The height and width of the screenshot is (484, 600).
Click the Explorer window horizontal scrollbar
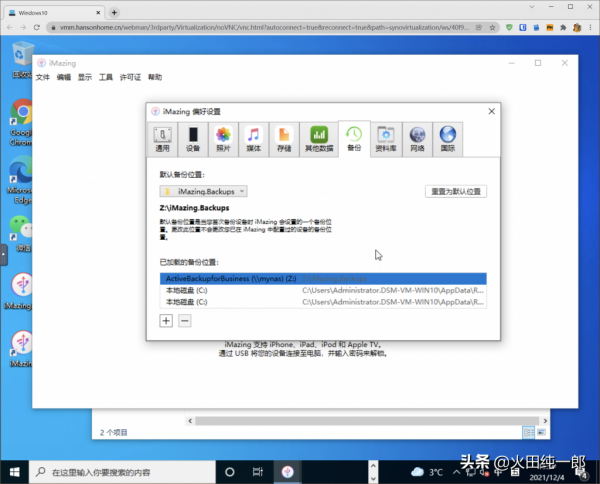pos(367,421)
